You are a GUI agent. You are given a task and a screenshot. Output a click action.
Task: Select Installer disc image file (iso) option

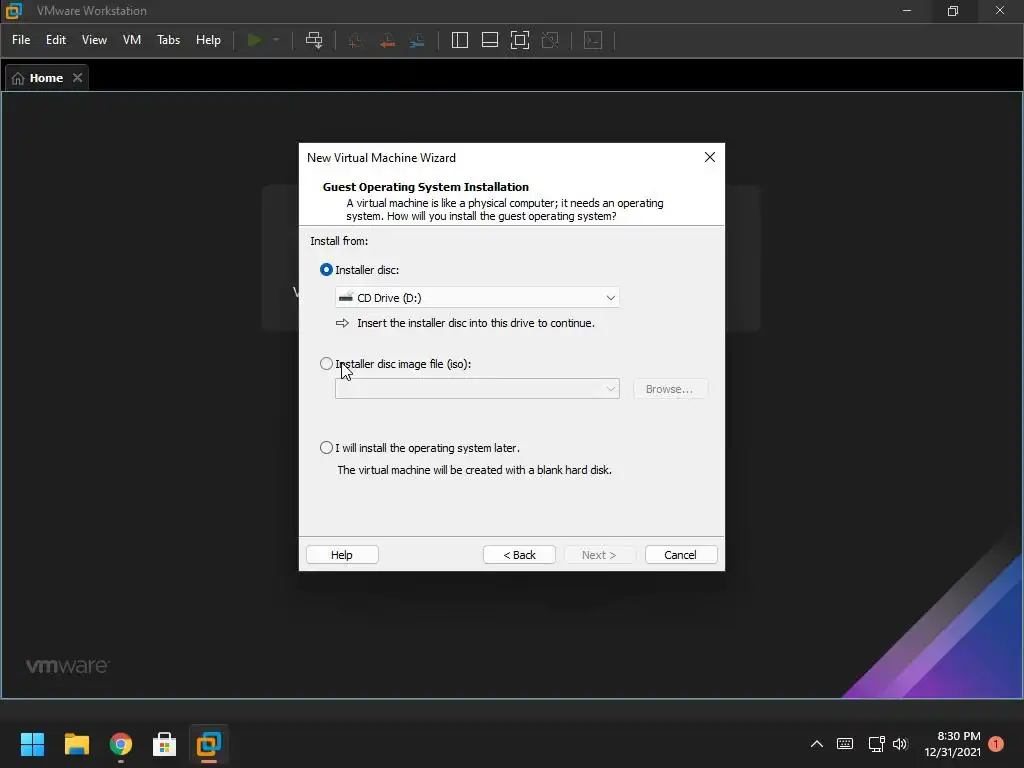[x=326, y=364]
